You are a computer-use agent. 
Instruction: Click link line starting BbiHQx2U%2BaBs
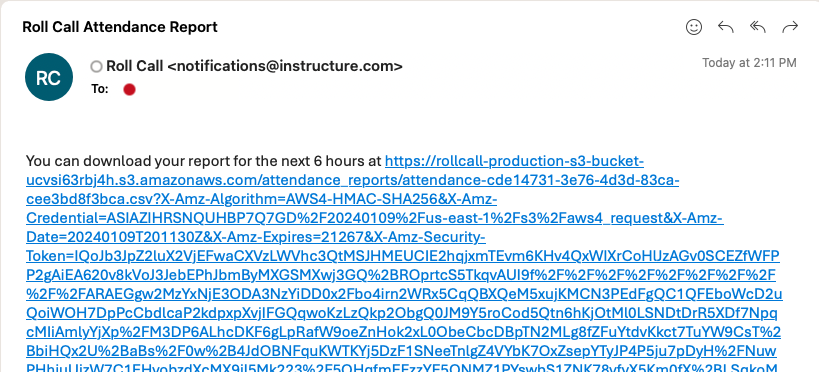click(401, 351)
